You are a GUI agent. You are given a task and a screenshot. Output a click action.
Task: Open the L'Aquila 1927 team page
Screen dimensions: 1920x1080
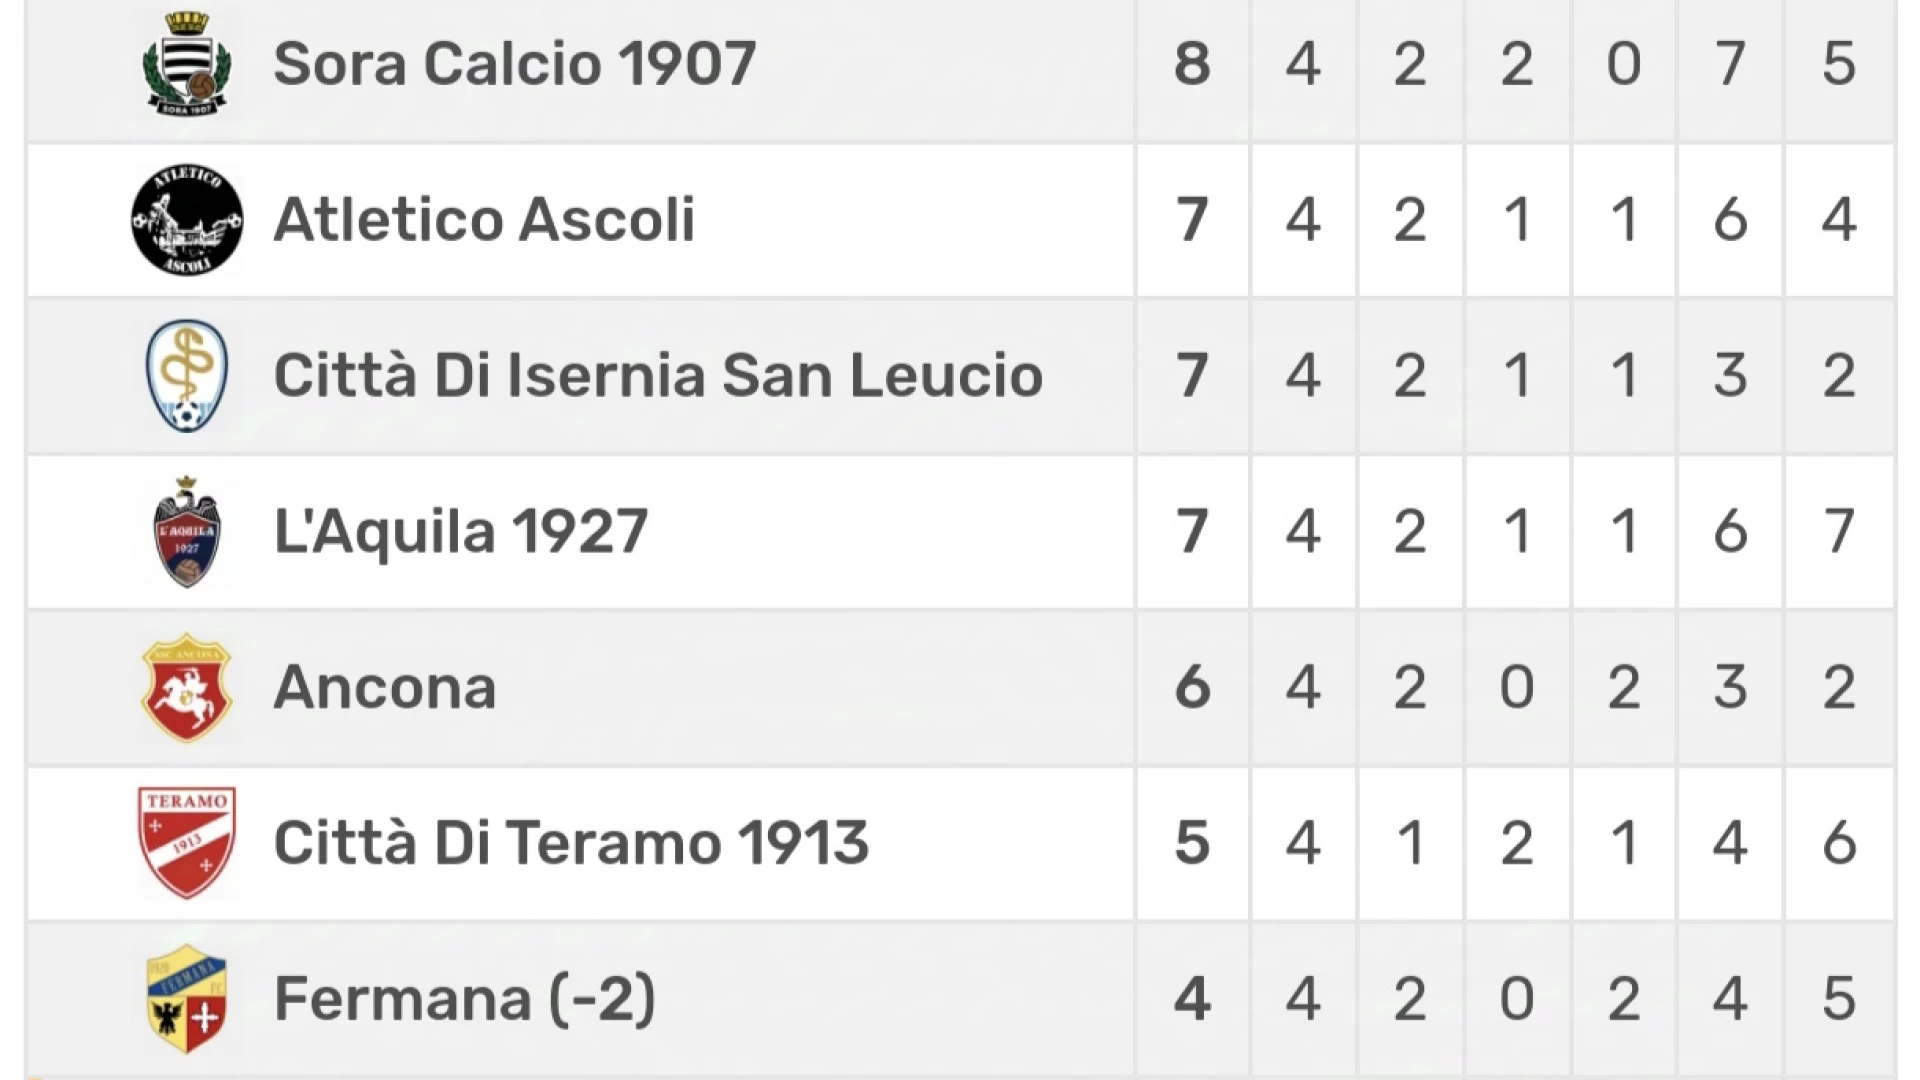click(x=461, y=532)
